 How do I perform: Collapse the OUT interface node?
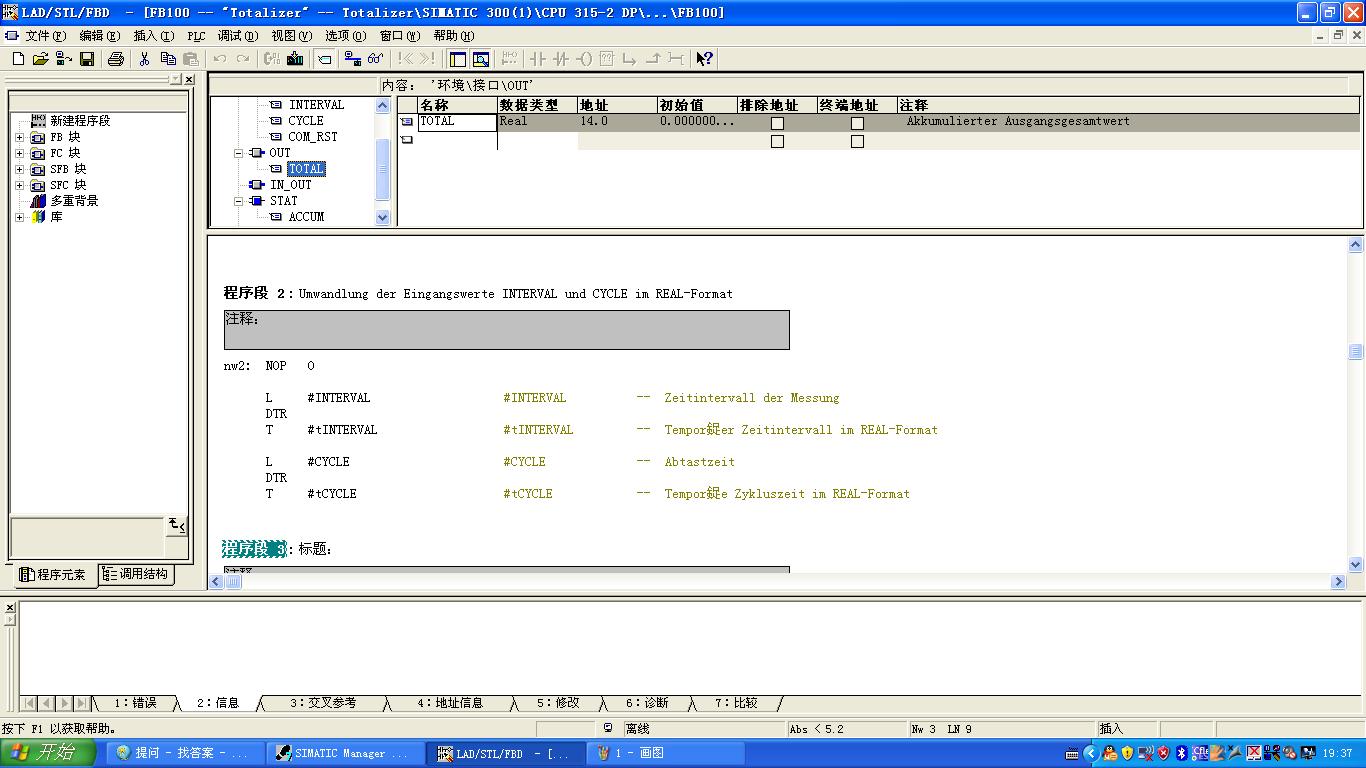[239, 153]
